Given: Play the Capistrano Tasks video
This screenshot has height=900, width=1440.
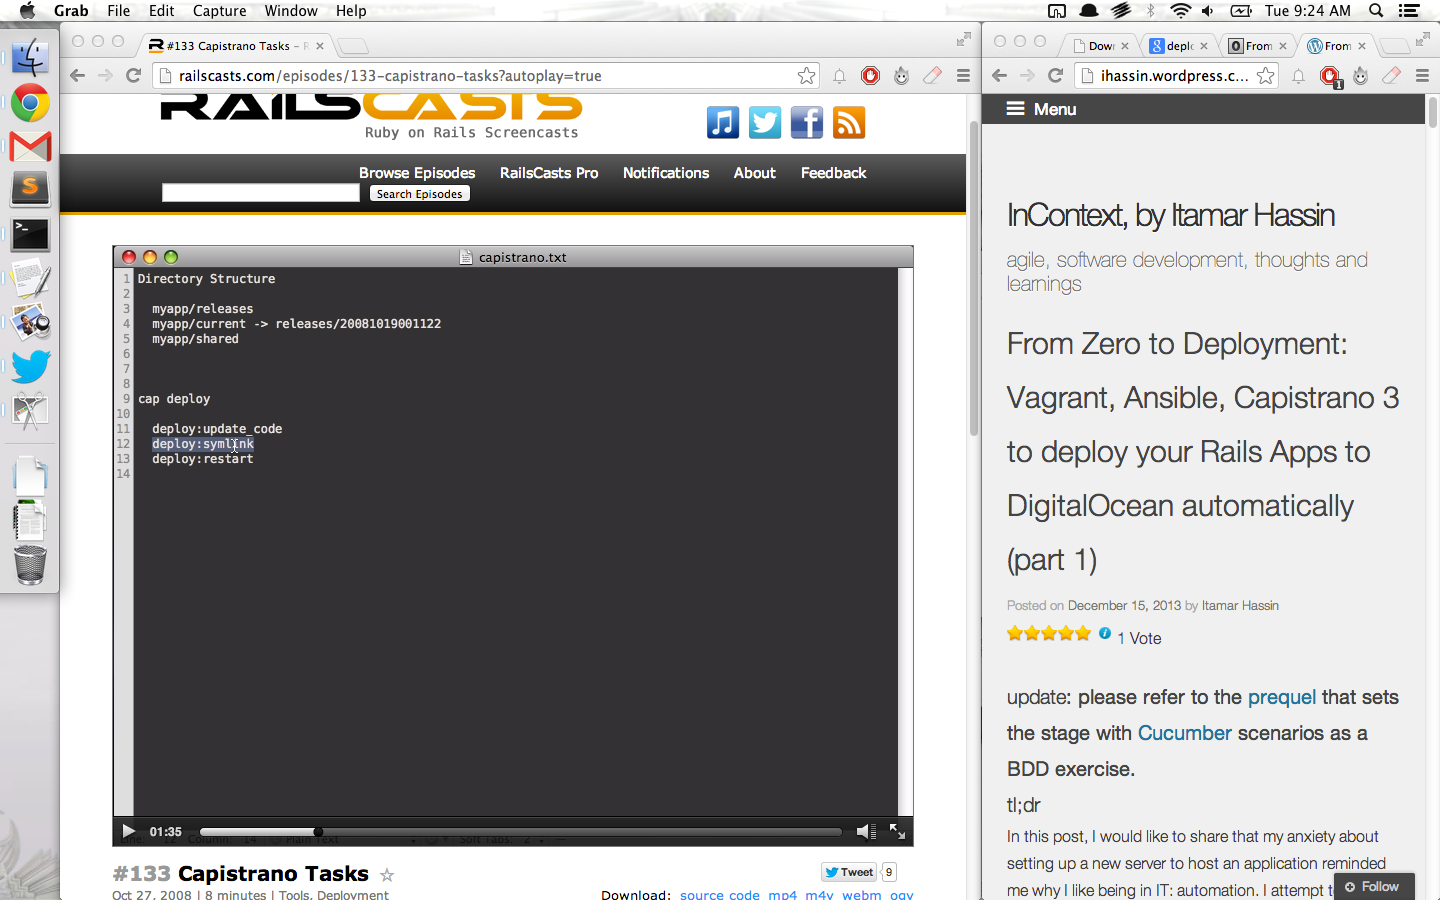Looking at the screenshot, I should click(128, 831).
